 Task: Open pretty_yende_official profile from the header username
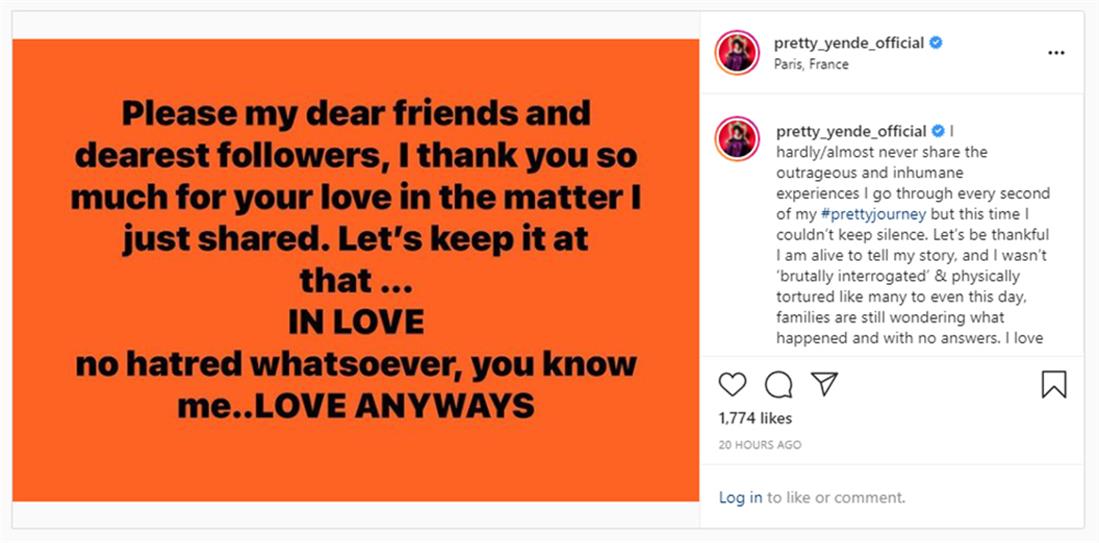848,43
